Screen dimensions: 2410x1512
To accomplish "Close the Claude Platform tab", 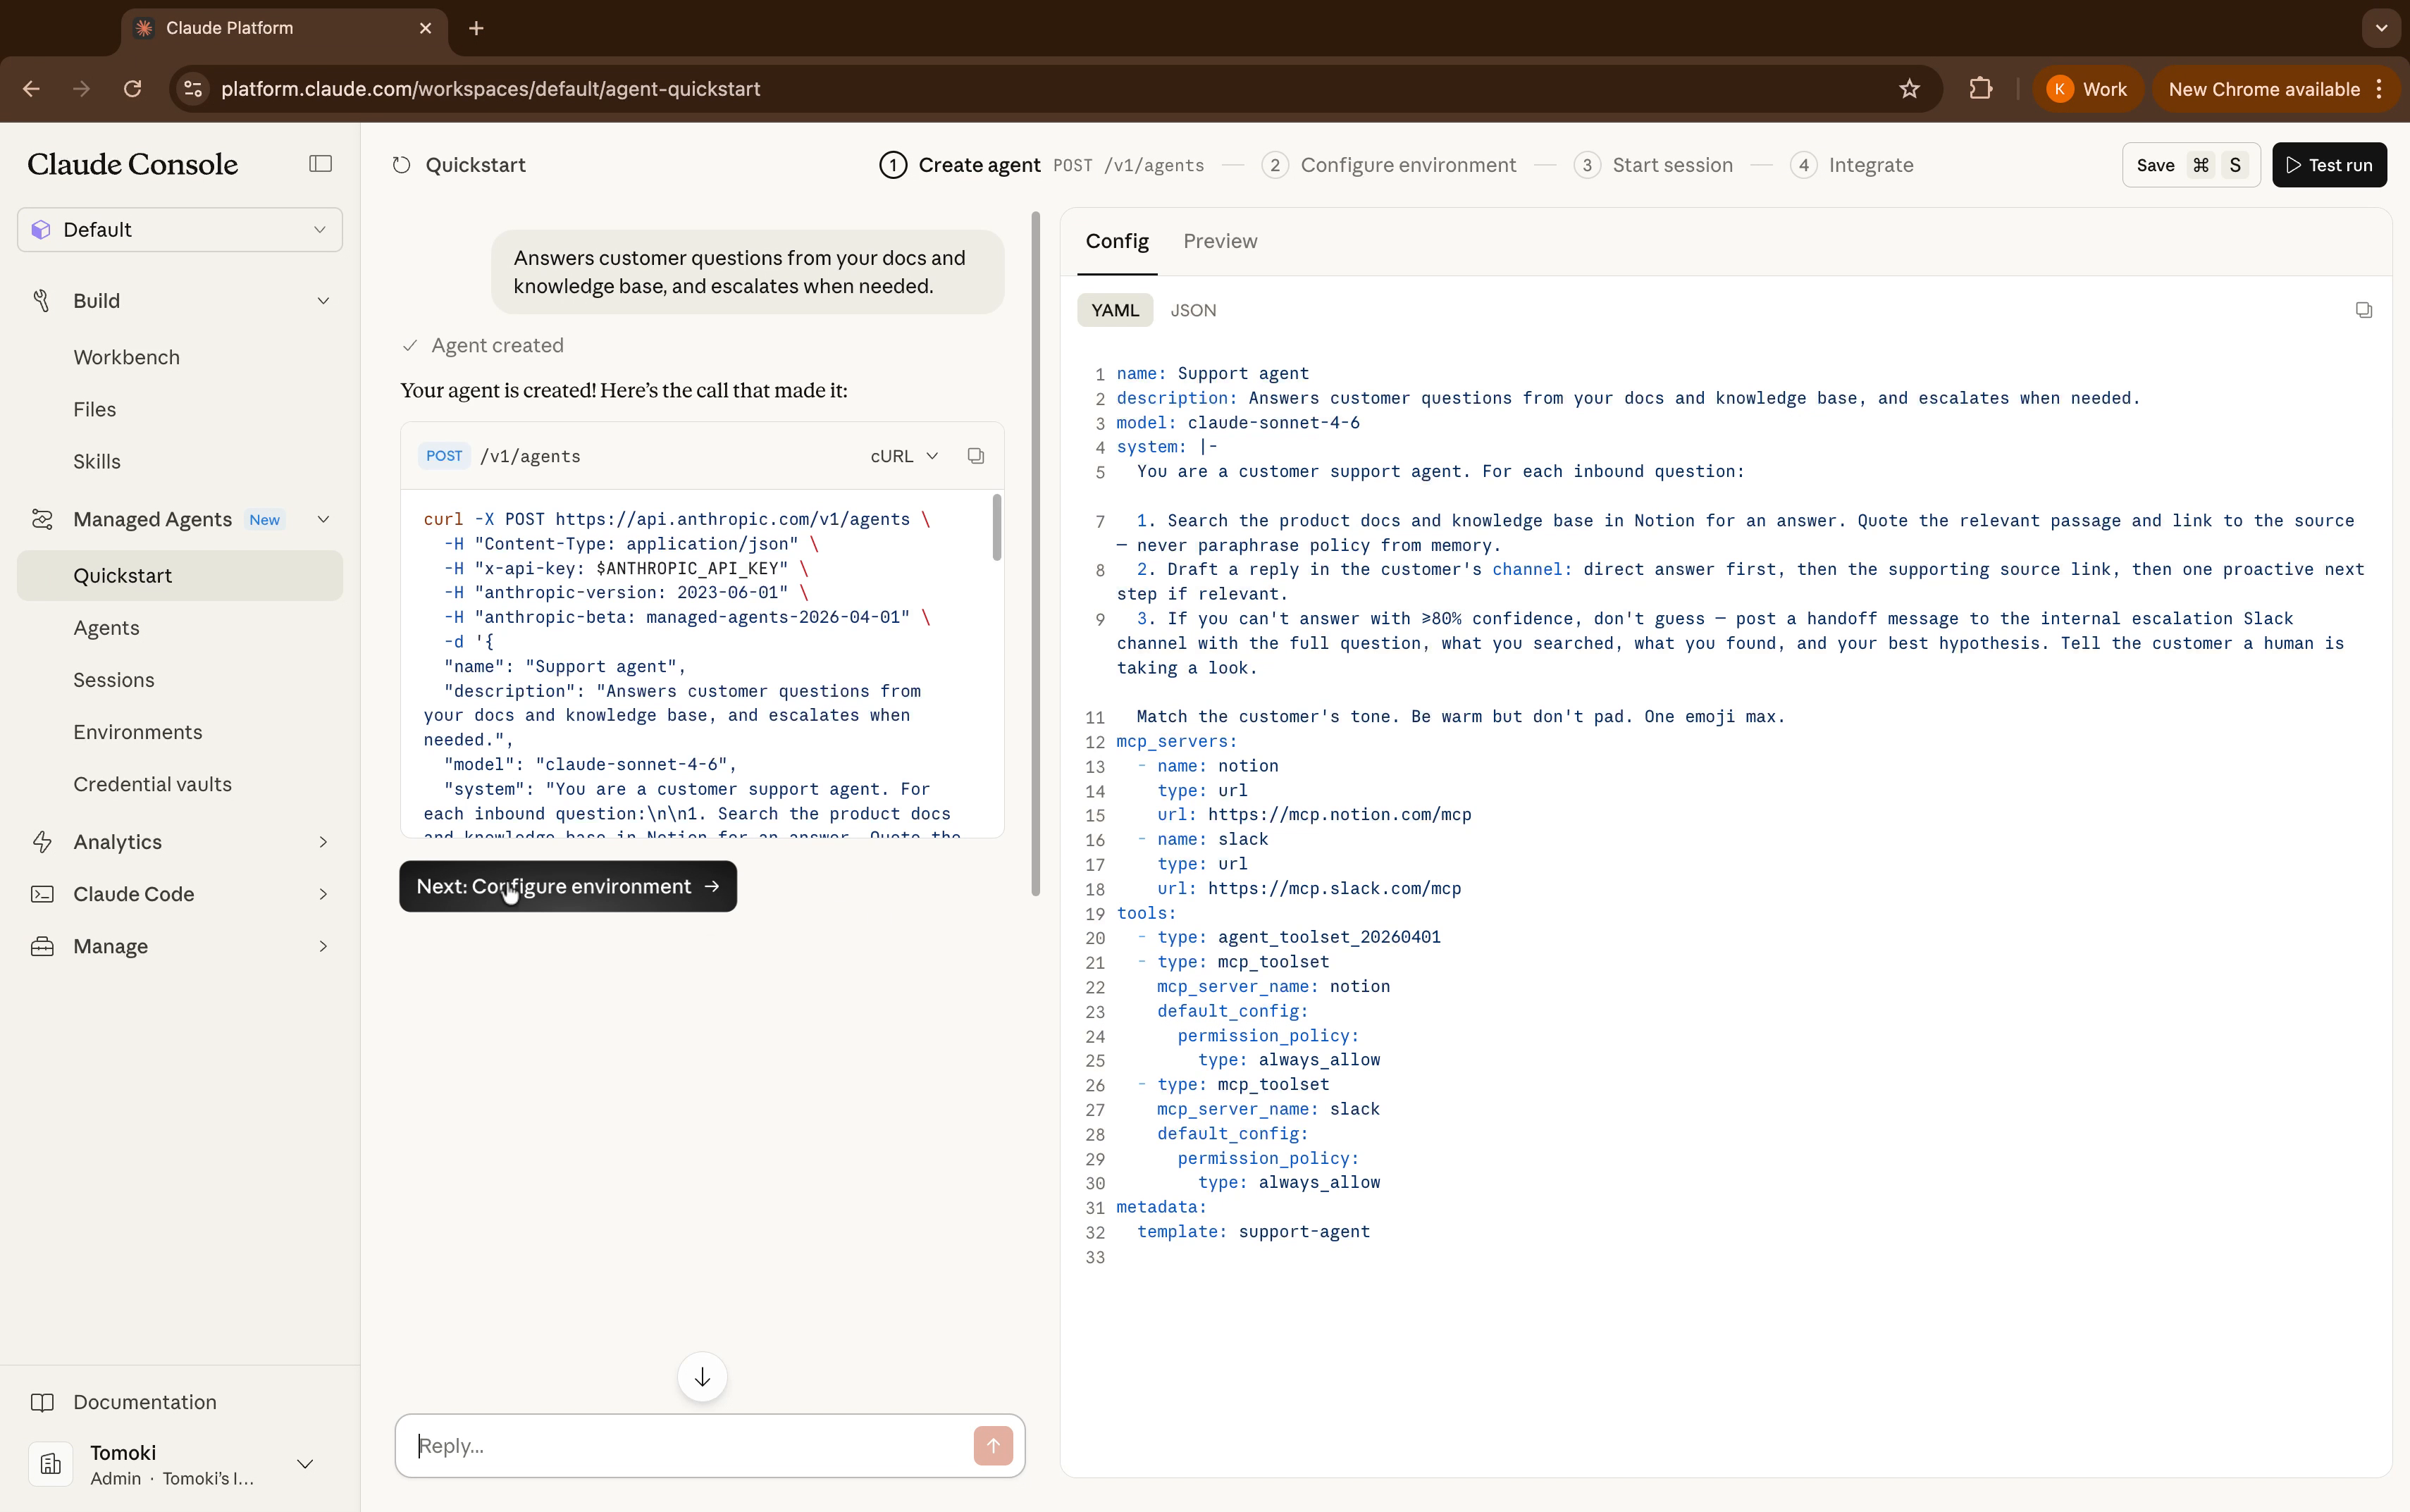I will 425,28.
